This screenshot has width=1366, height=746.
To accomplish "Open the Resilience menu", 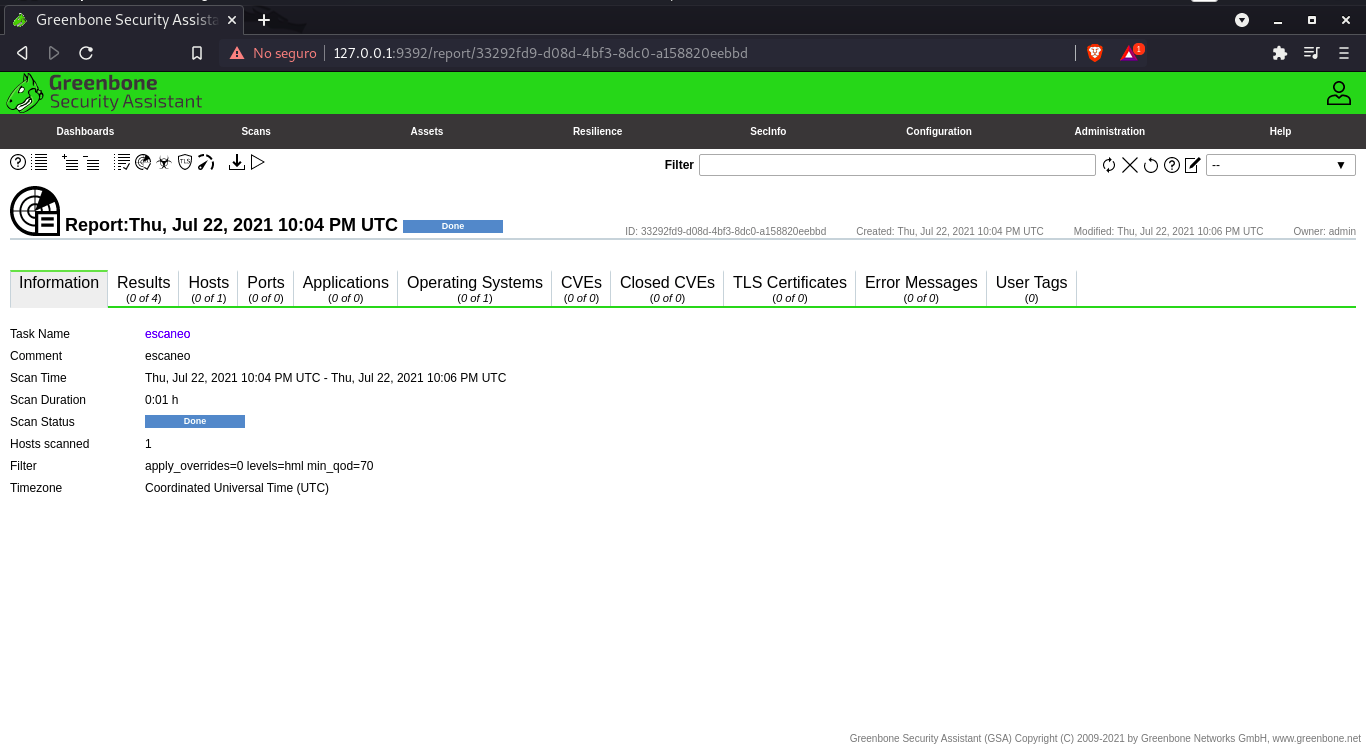I will [x=597, y=131].
